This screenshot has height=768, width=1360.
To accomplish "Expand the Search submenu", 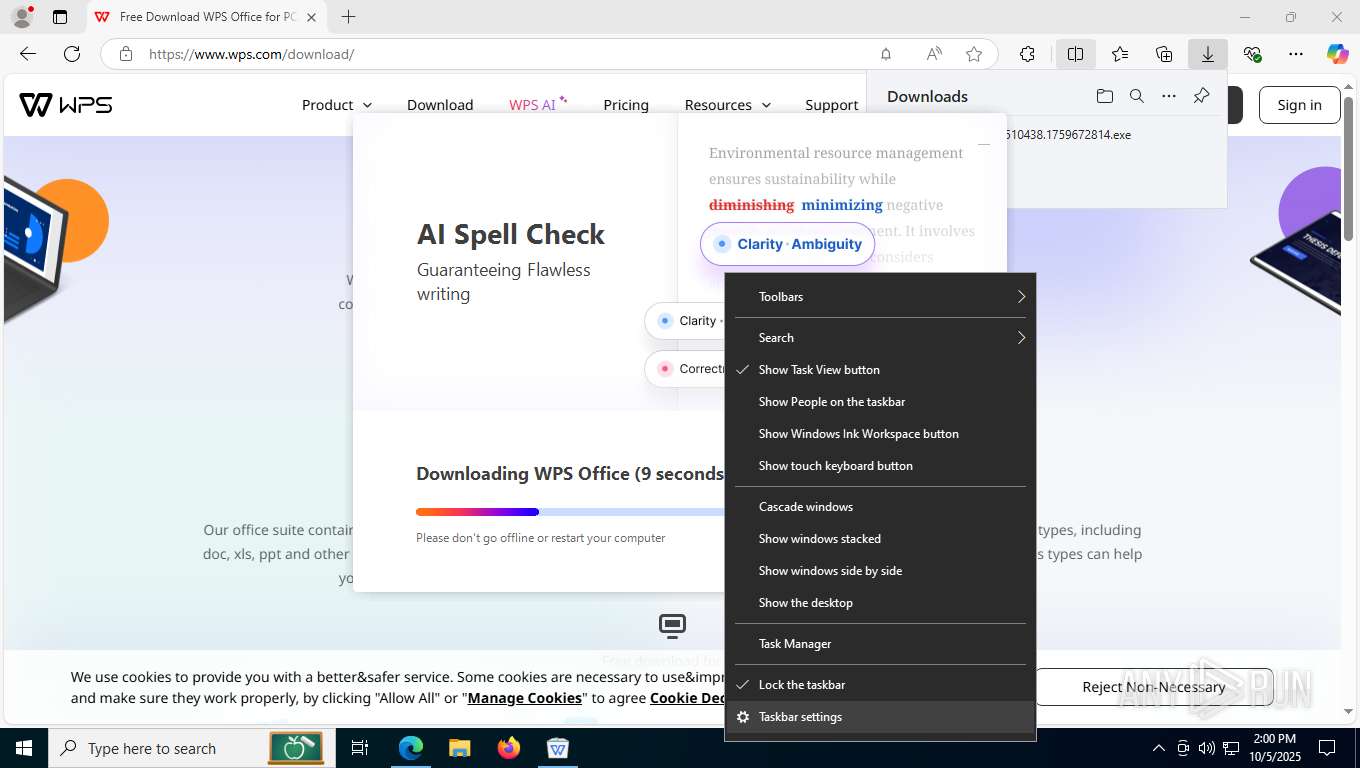I will tap(880, 338).
